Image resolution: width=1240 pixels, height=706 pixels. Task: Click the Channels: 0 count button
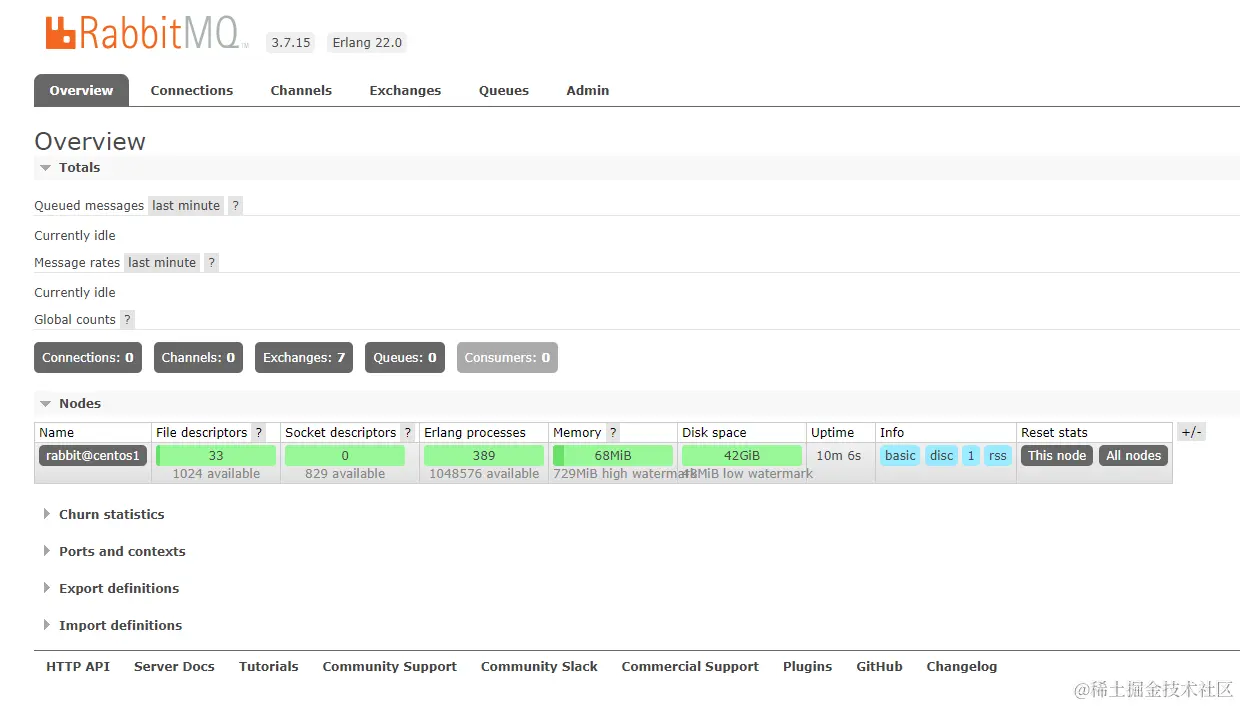tap(198, 358)
